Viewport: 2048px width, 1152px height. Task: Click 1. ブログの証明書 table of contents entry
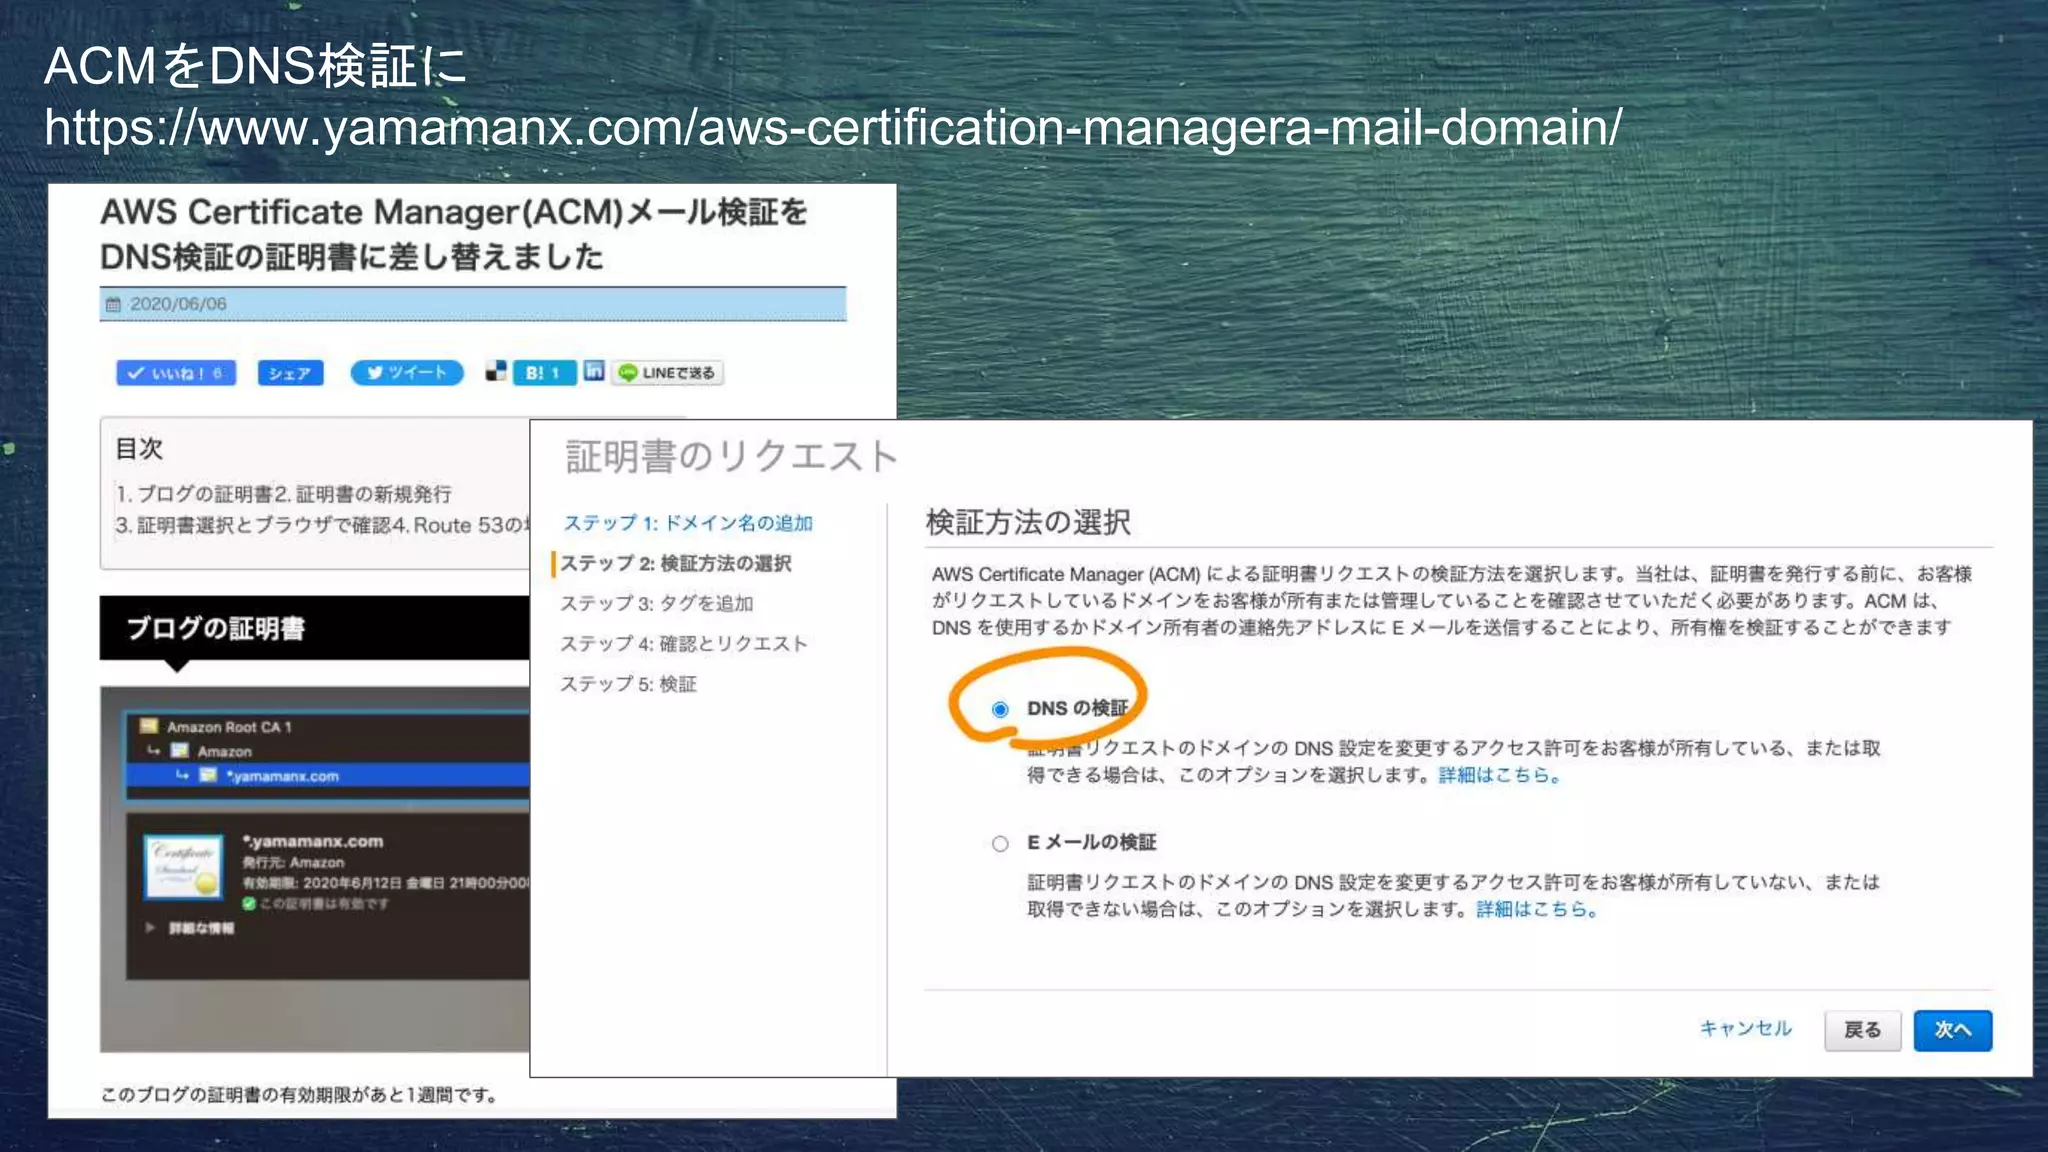[194, 494]
